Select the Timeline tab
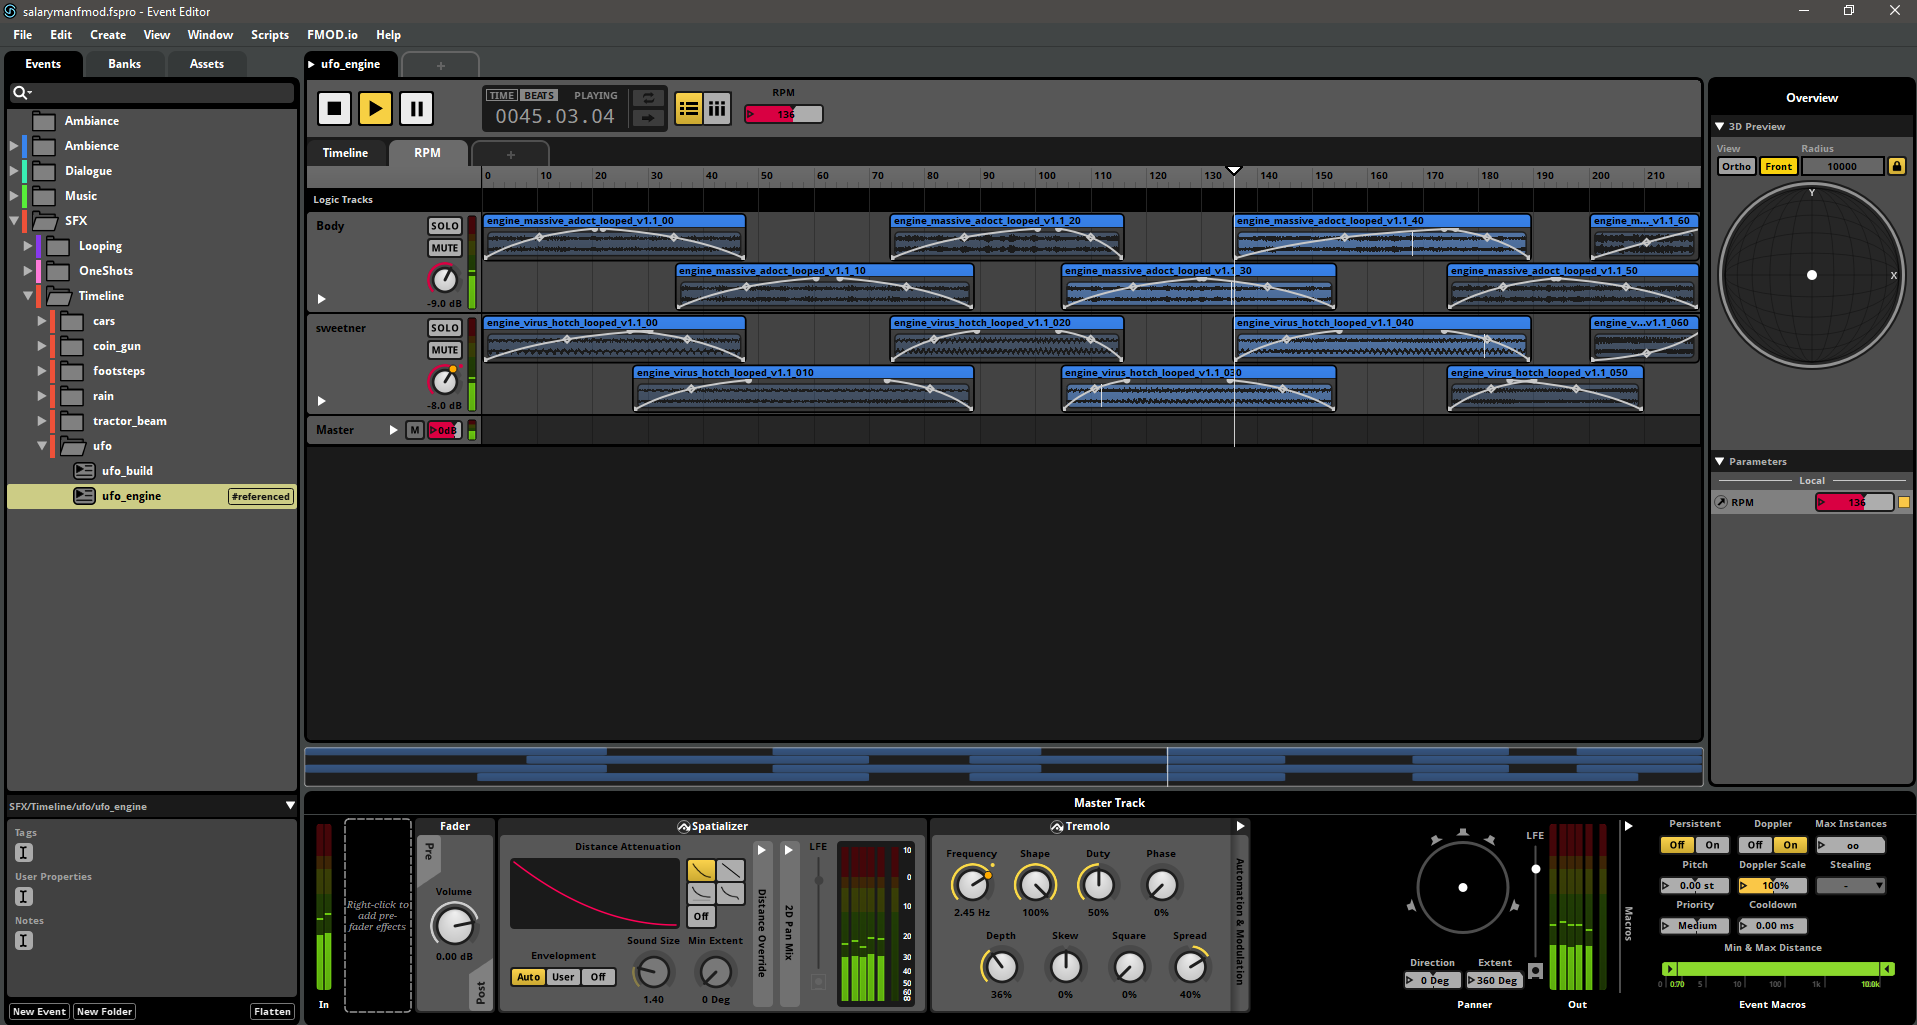The height and width of the screenshot is (1025, 1917). click(x=346, y=153)
